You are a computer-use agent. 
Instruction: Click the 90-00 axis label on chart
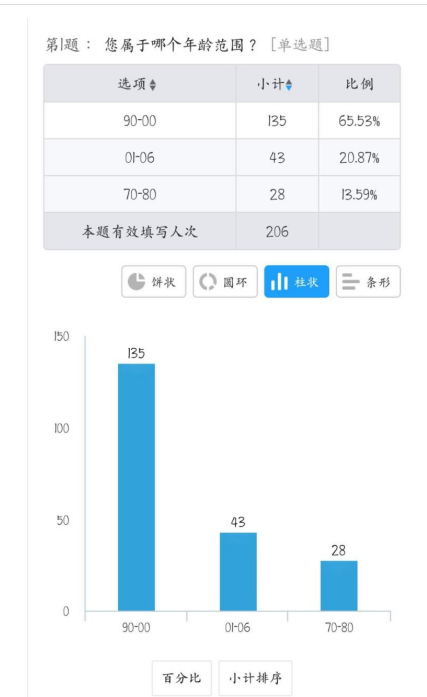coord(136,627)
